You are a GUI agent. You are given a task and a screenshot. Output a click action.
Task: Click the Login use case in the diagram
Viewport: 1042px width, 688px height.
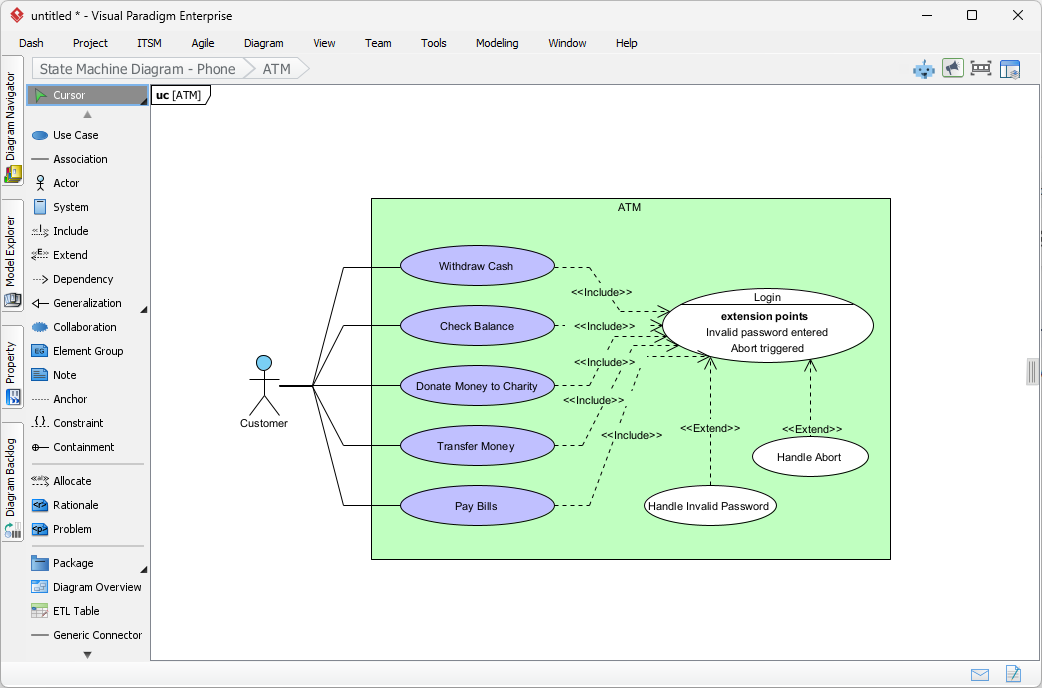pos(766,325)
